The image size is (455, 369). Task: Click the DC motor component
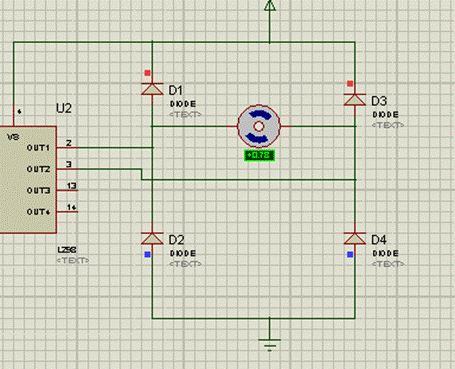(259, 126)
